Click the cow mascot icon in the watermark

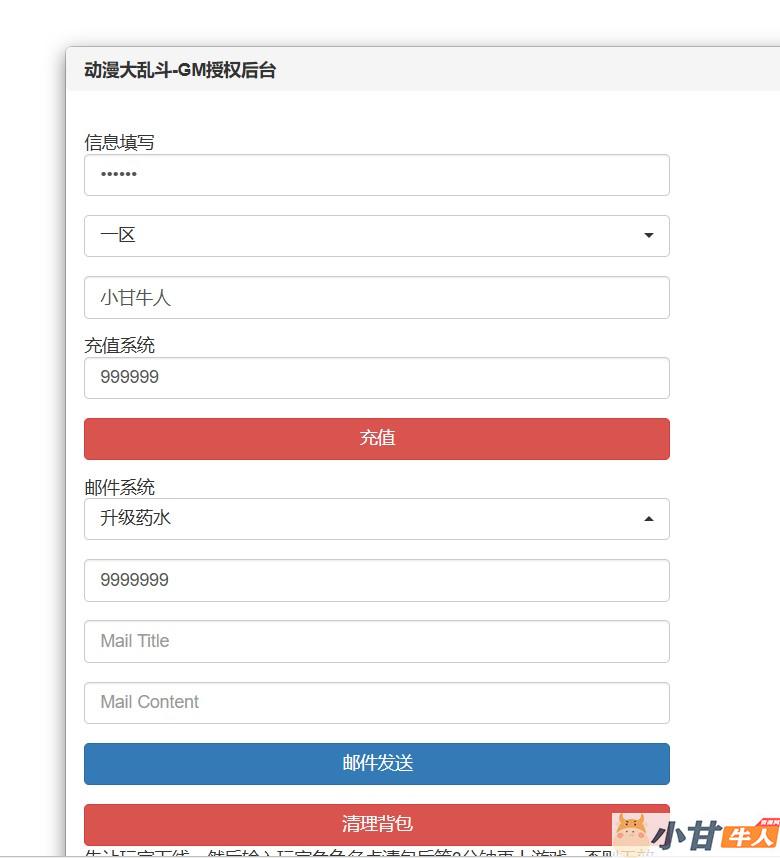[630, 832]
